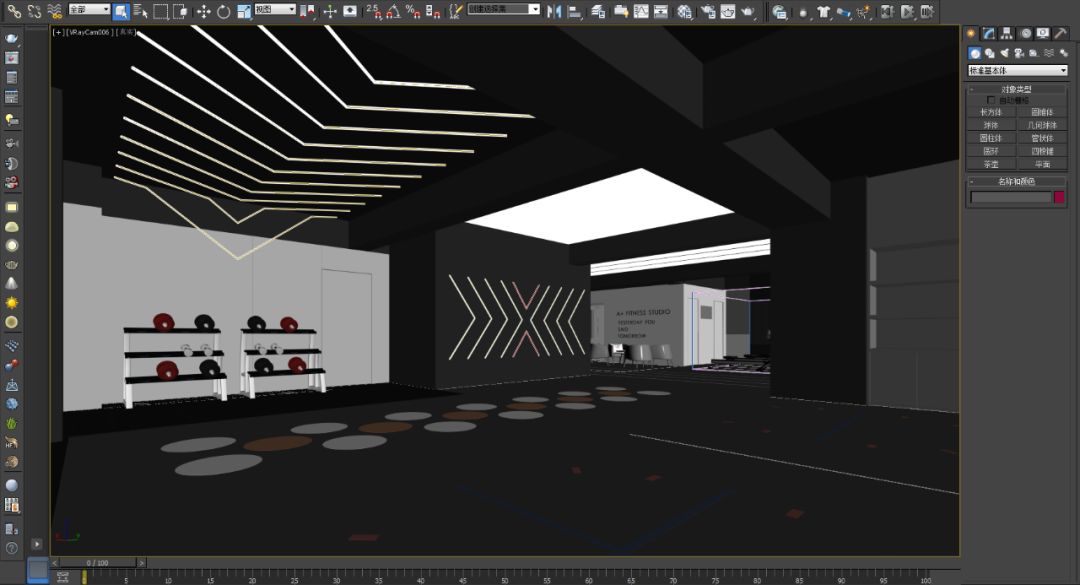Click the 长方体 button

point(991,112)
